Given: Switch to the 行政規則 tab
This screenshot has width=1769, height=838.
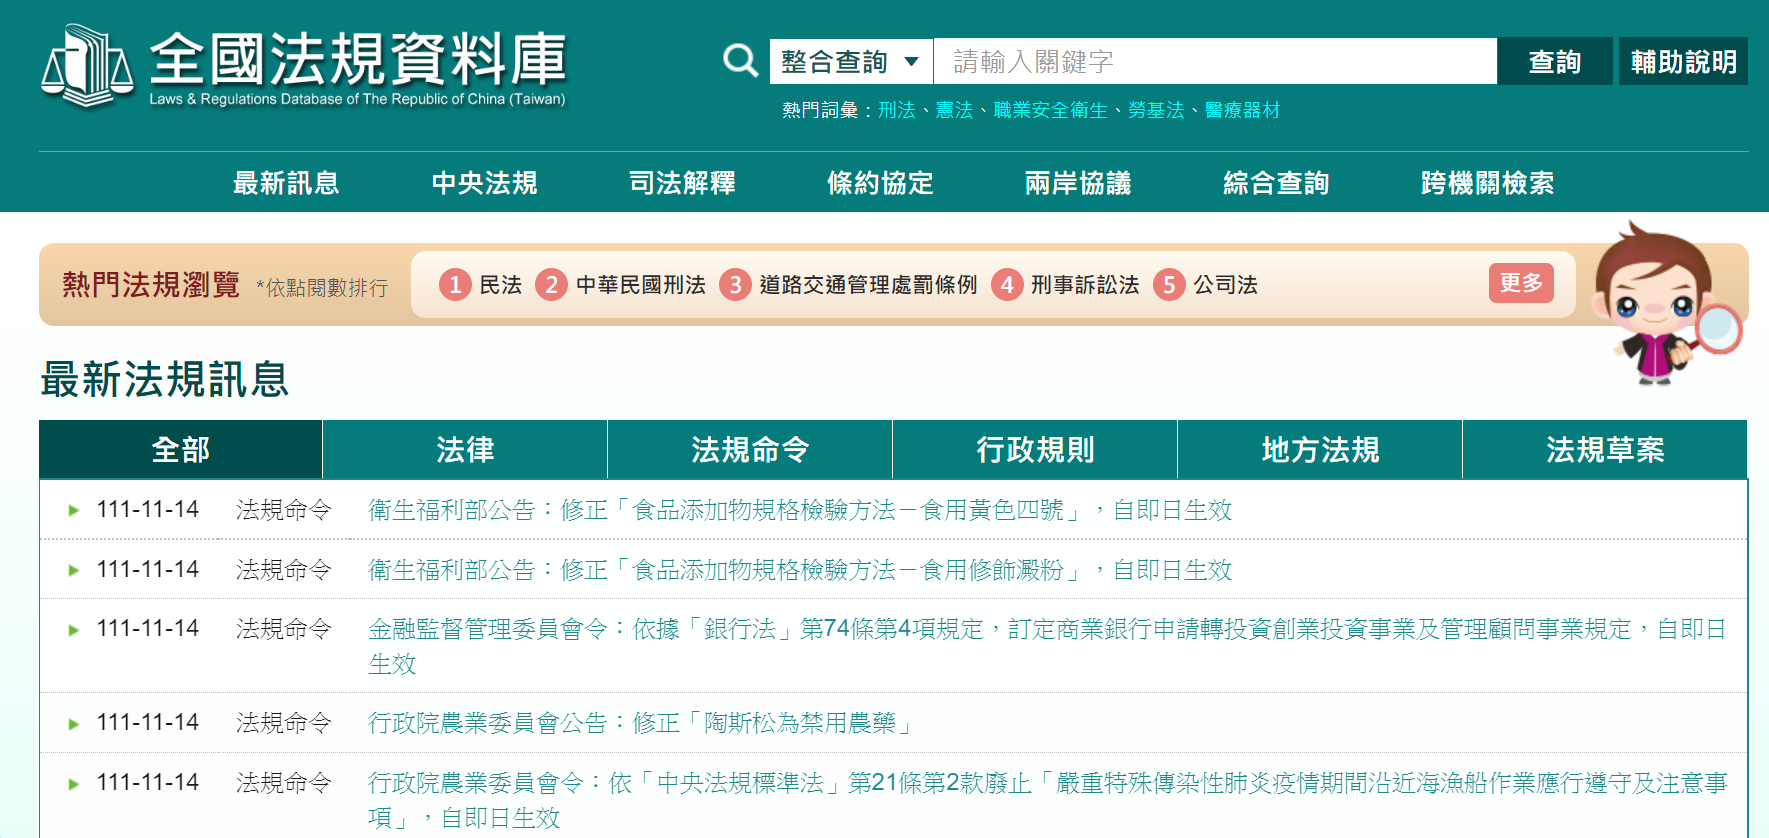Looking at the screenshot, I should (1035, 450).
